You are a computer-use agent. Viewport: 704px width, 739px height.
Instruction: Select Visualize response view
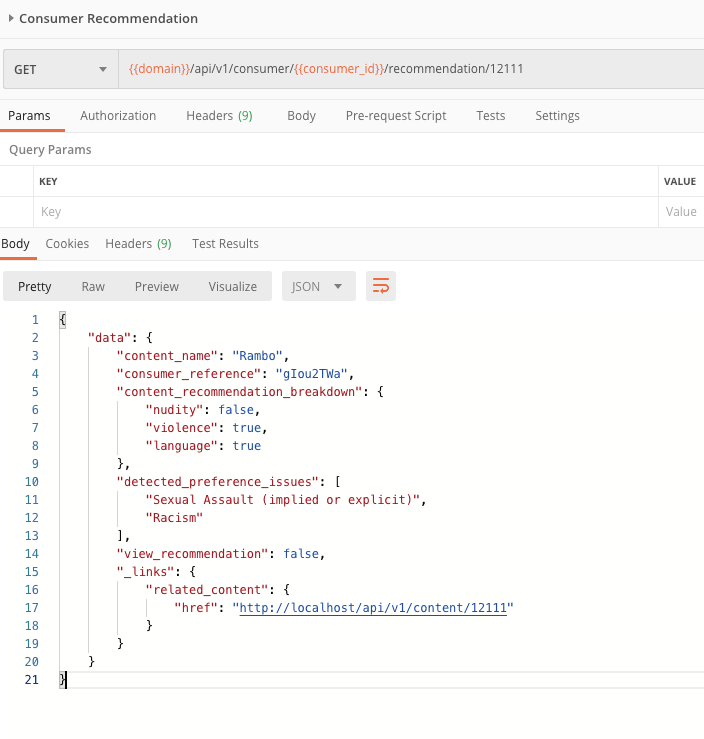point(233,287)
